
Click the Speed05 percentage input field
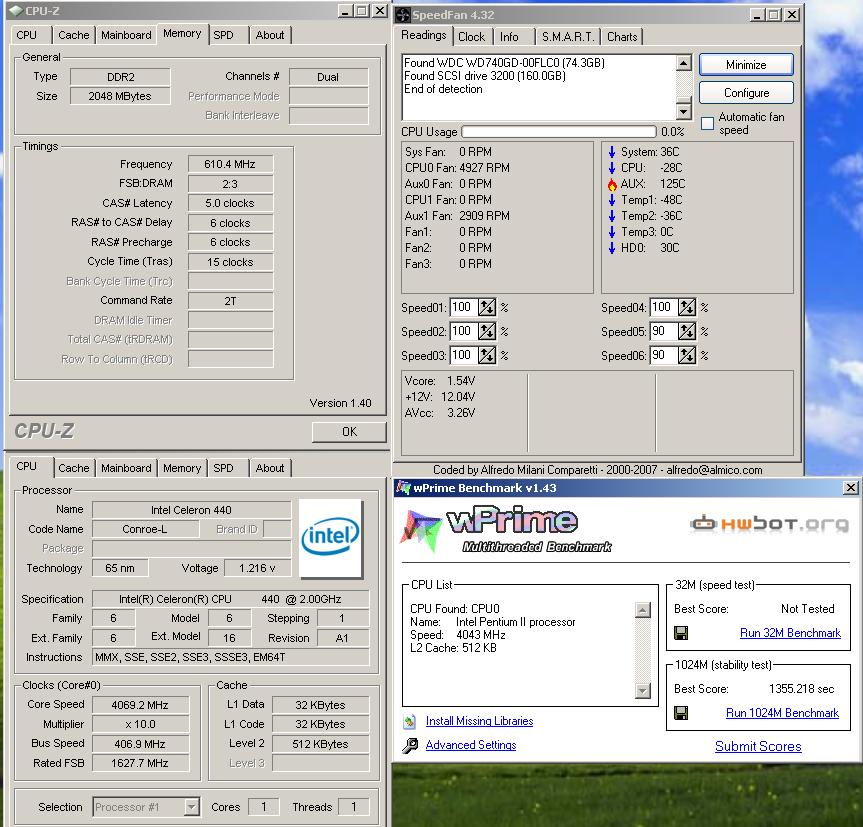(663, 332)
